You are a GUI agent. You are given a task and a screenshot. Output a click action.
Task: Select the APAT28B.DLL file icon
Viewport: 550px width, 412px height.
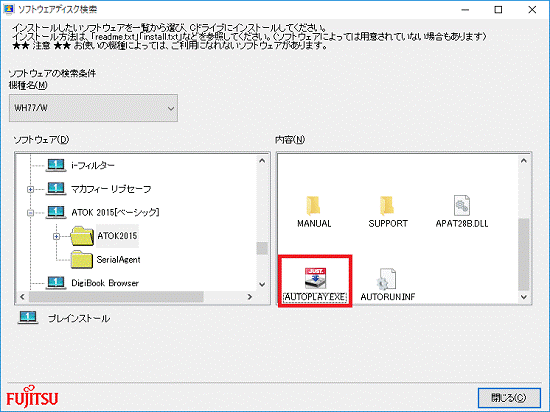tap(462, 205)
